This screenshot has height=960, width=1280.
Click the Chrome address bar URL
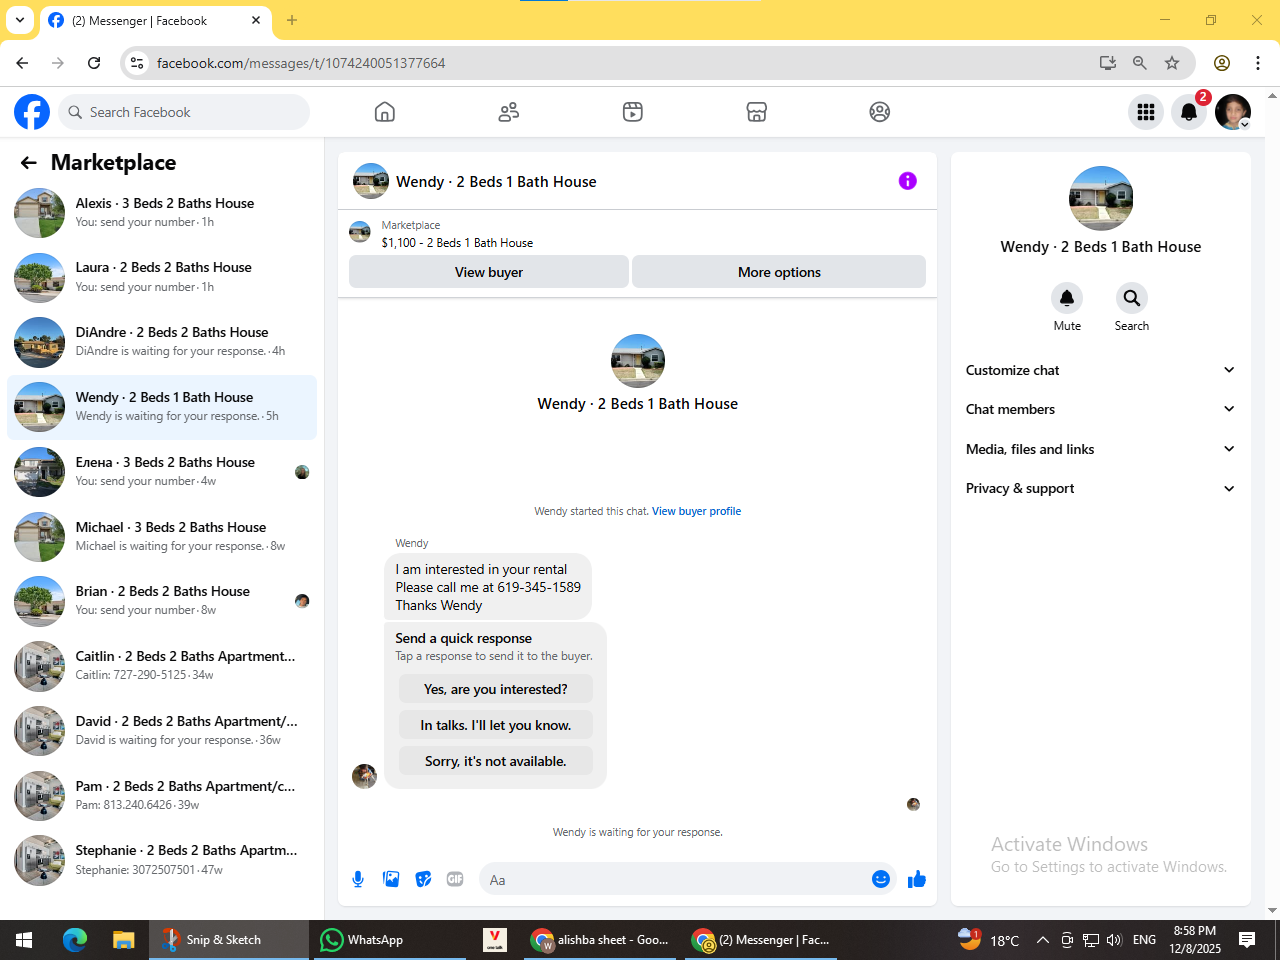tap(301, 63)
